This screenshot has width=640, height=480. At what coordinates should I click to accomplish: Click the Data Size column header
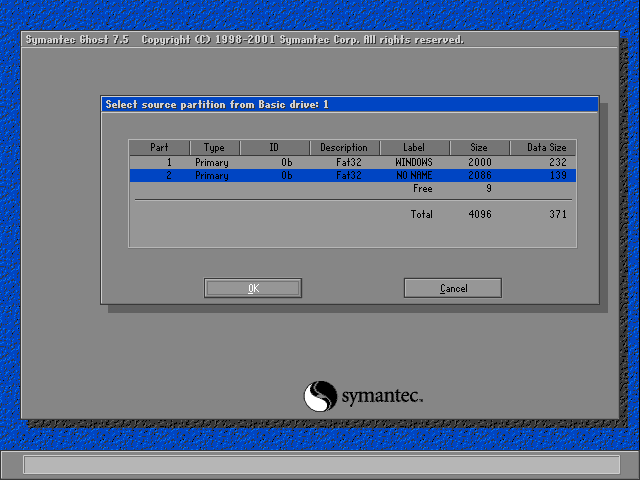[x=543, y=147]
